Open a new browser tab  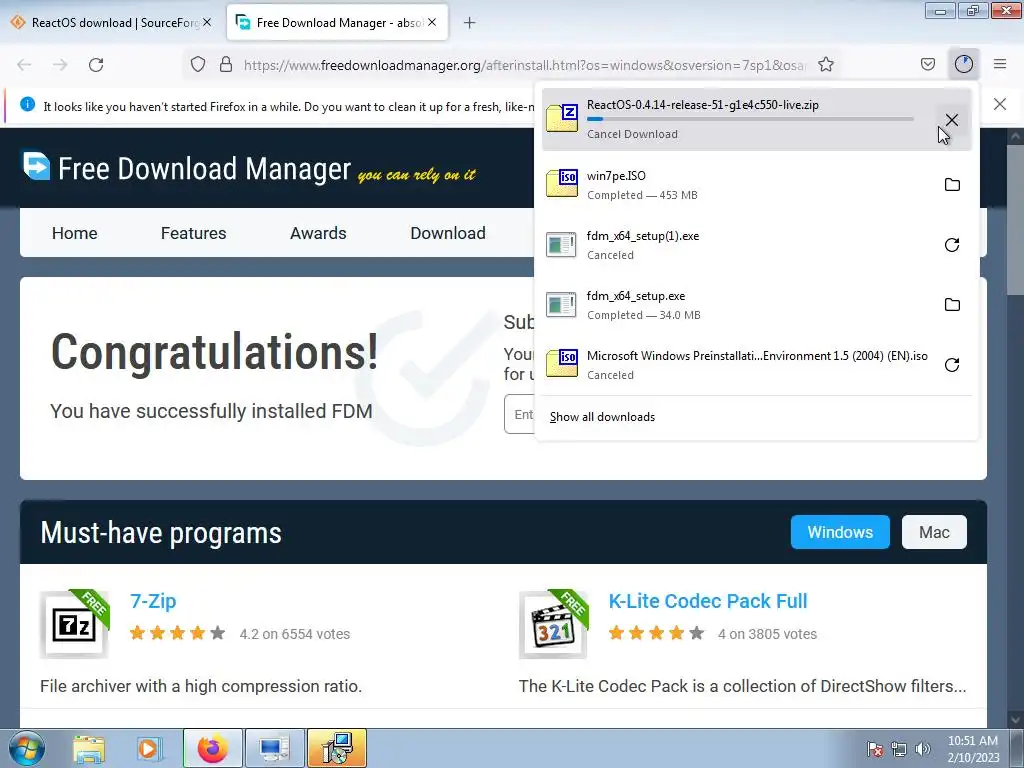tap(470, 23)
